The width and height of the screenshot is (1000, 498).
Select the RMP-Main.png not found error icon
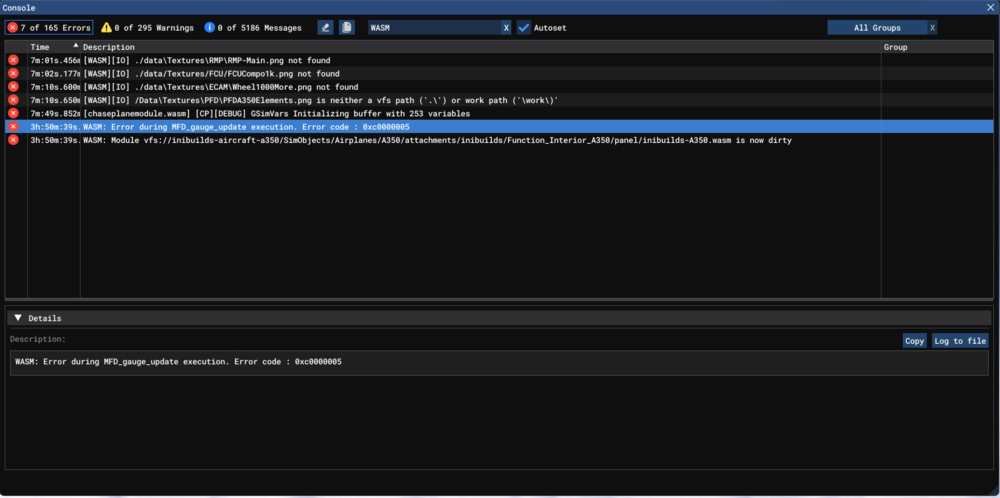[x=13, y=61]
